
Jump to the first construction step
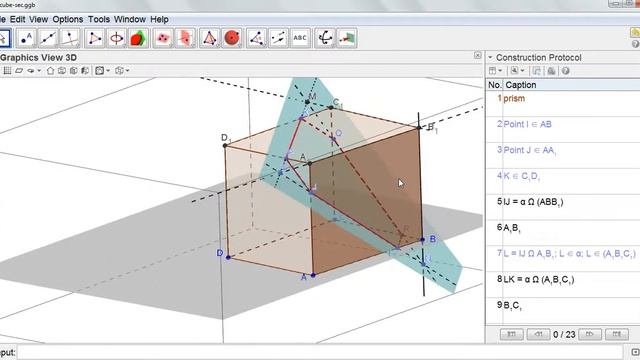pyautogui.click(x=512, y=334)
